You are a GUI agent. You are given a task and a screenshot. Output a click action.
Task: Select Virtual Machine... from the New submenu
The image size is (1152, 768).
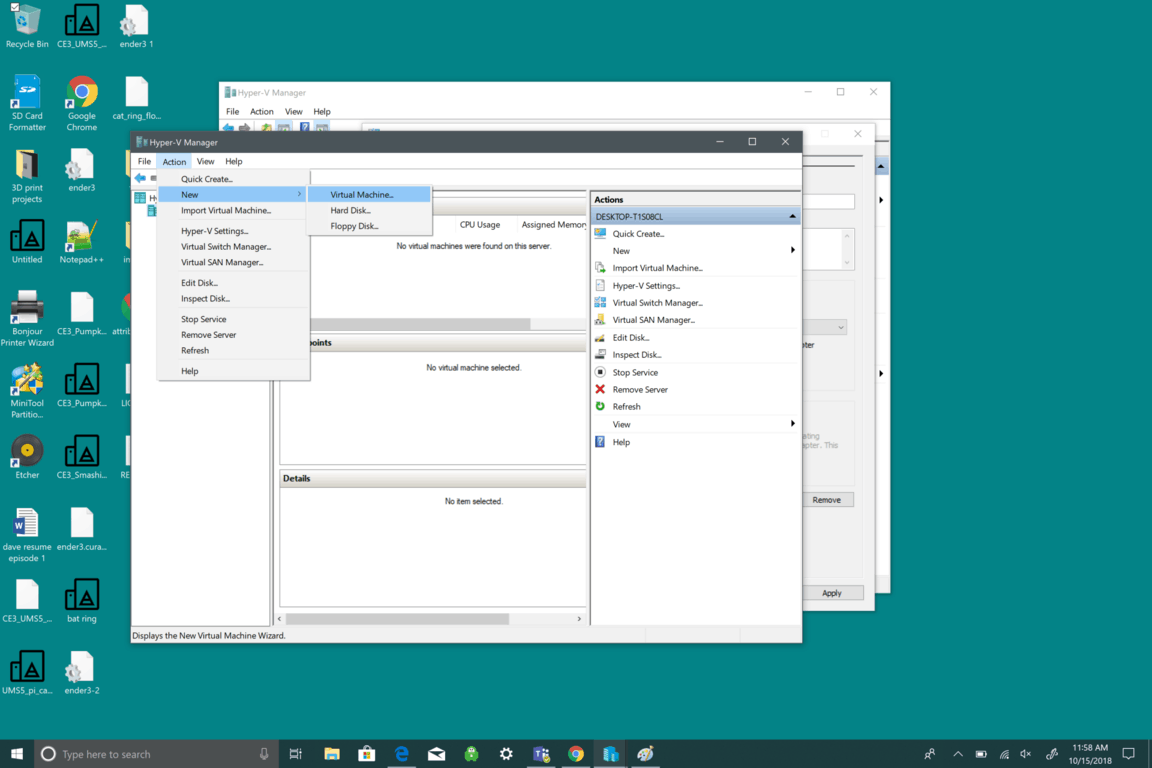[362, 195]
